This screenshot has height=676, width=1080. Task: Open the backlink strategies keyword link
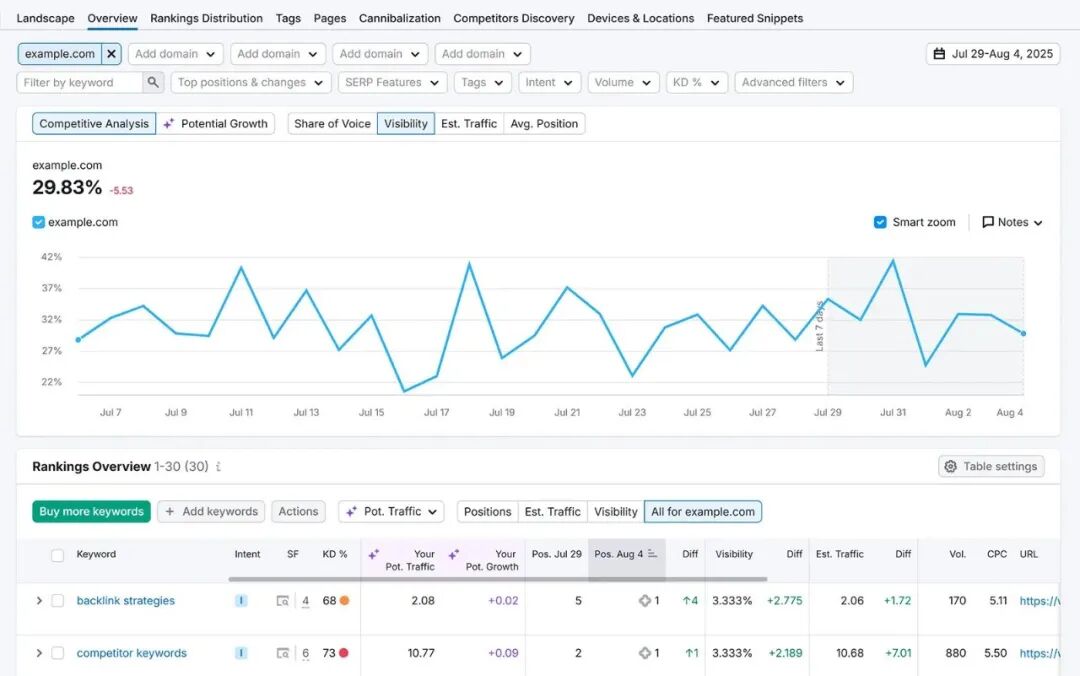tap(125, 601)
